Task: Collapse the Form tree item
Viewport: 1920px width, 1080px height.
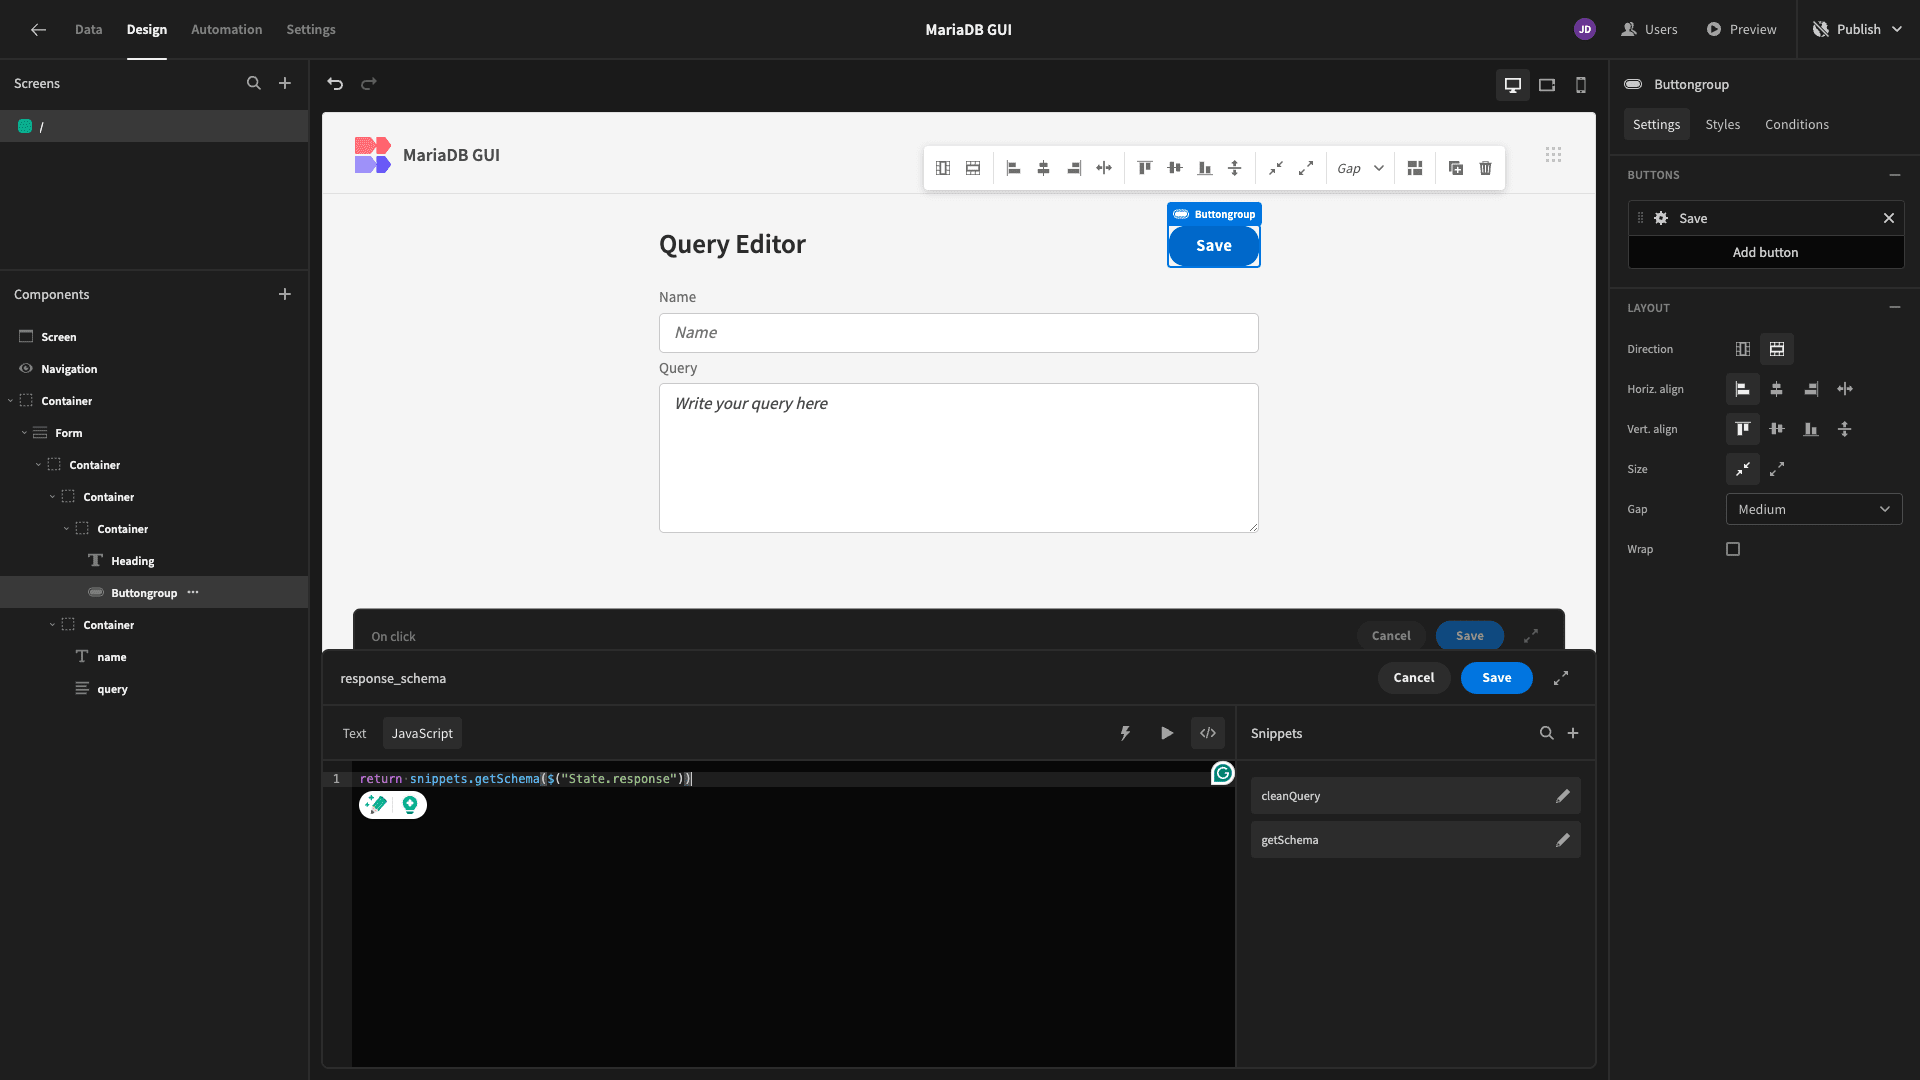Action: pyautogui.click(x=24, y=434)
